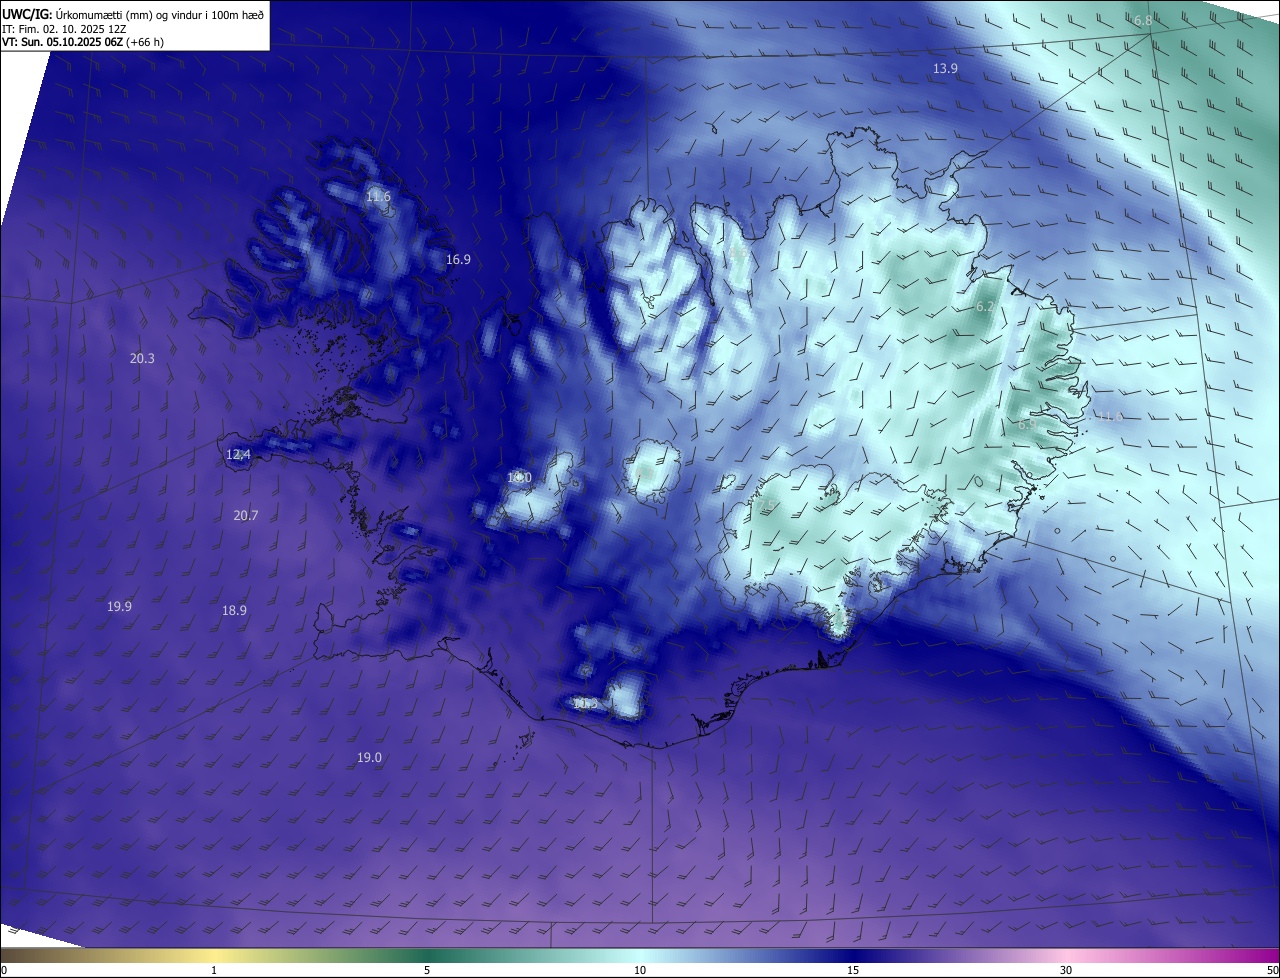Click the 20.3 value label
The height and width of the screenshot is (978, 1280).
point(142,358)
